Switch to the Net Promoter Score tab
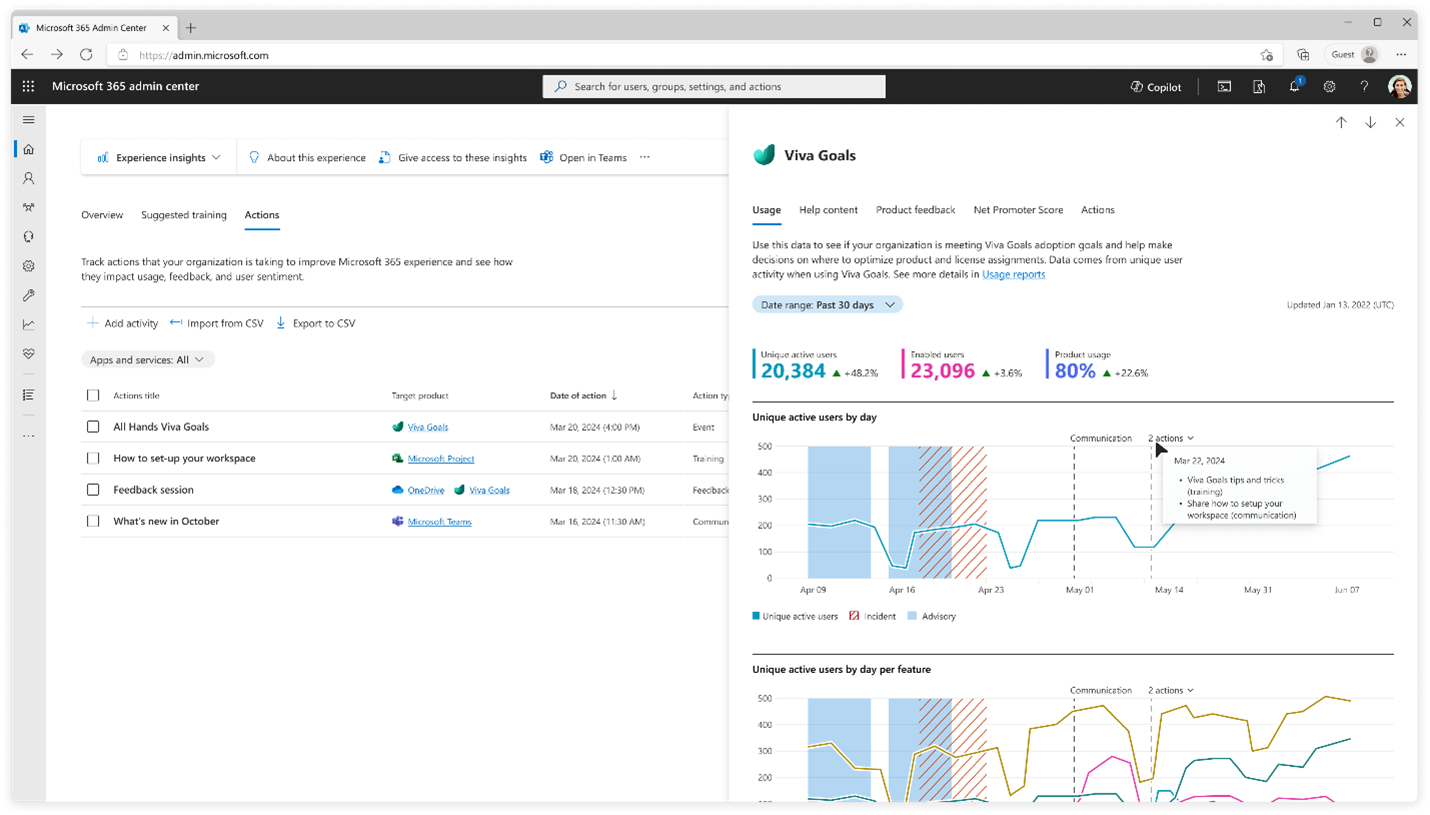Viewport: 1430px width, 815px height. [x=1018, y=209]
